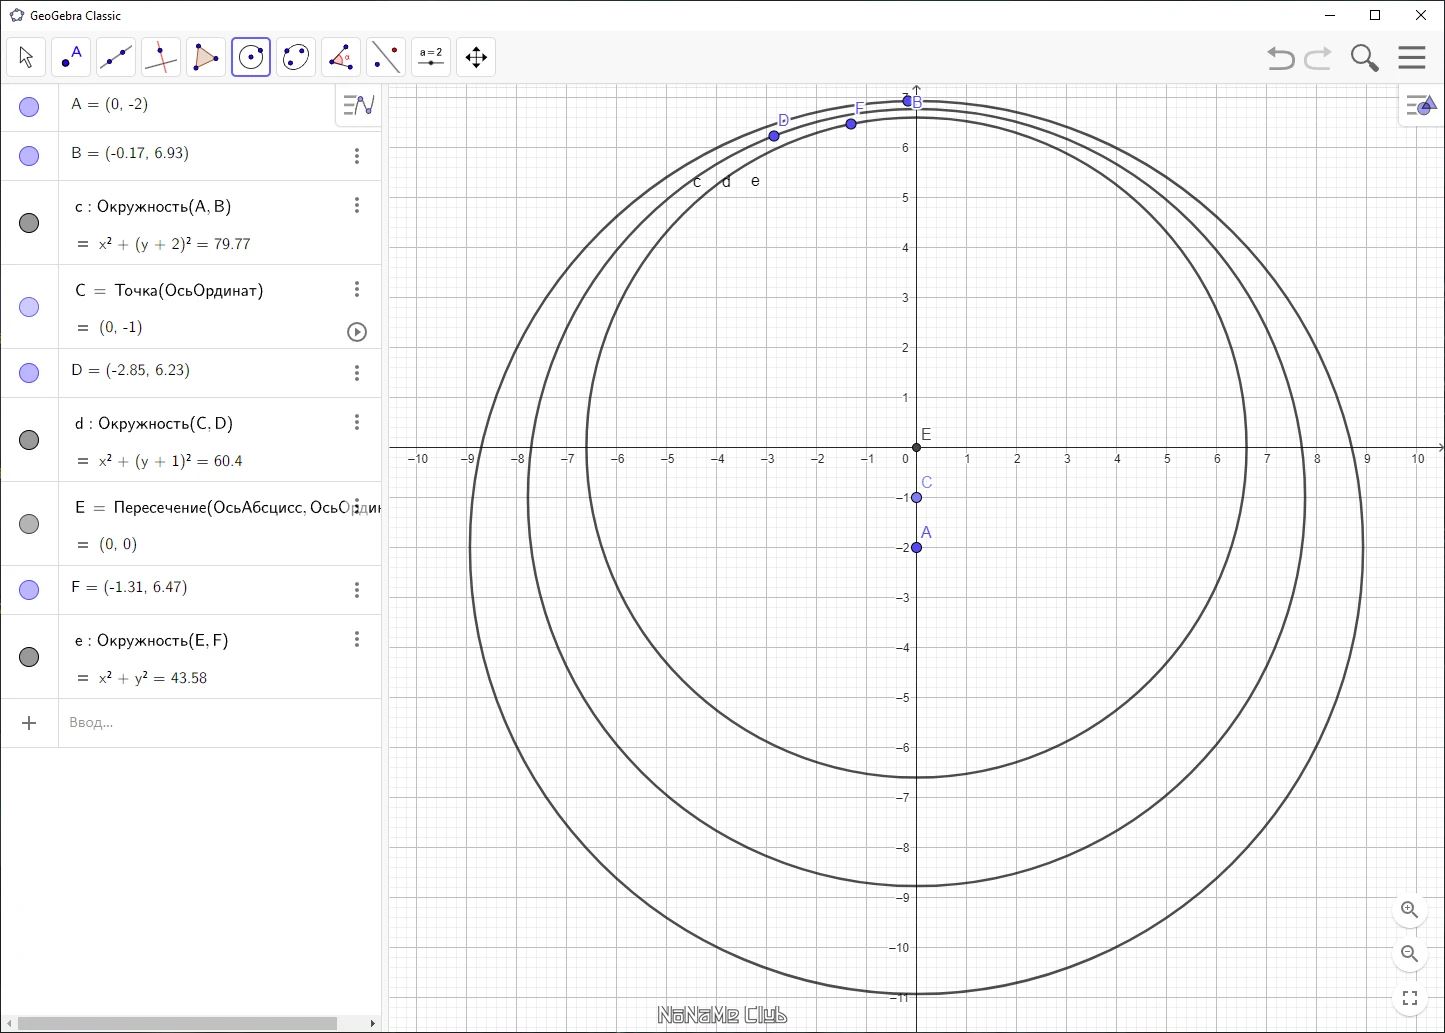1445x1033 pixels.
Task: Toggle visibility of point A
Action: [29, 107]
